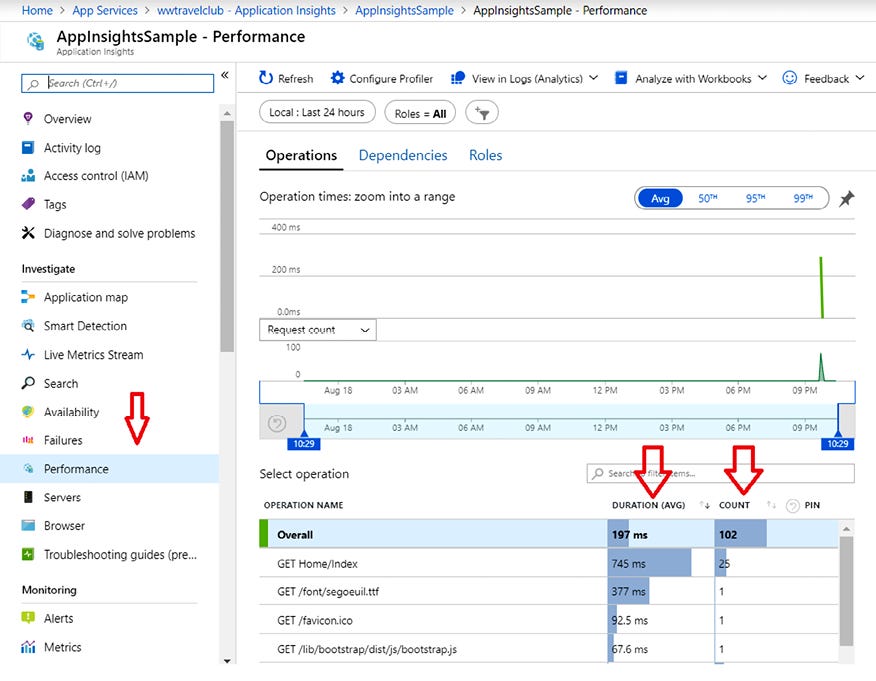Viewport: 876px width, 681px height.
Task: Select the GET /font/segoeuil.ttf row
Action: coord(549,592)
